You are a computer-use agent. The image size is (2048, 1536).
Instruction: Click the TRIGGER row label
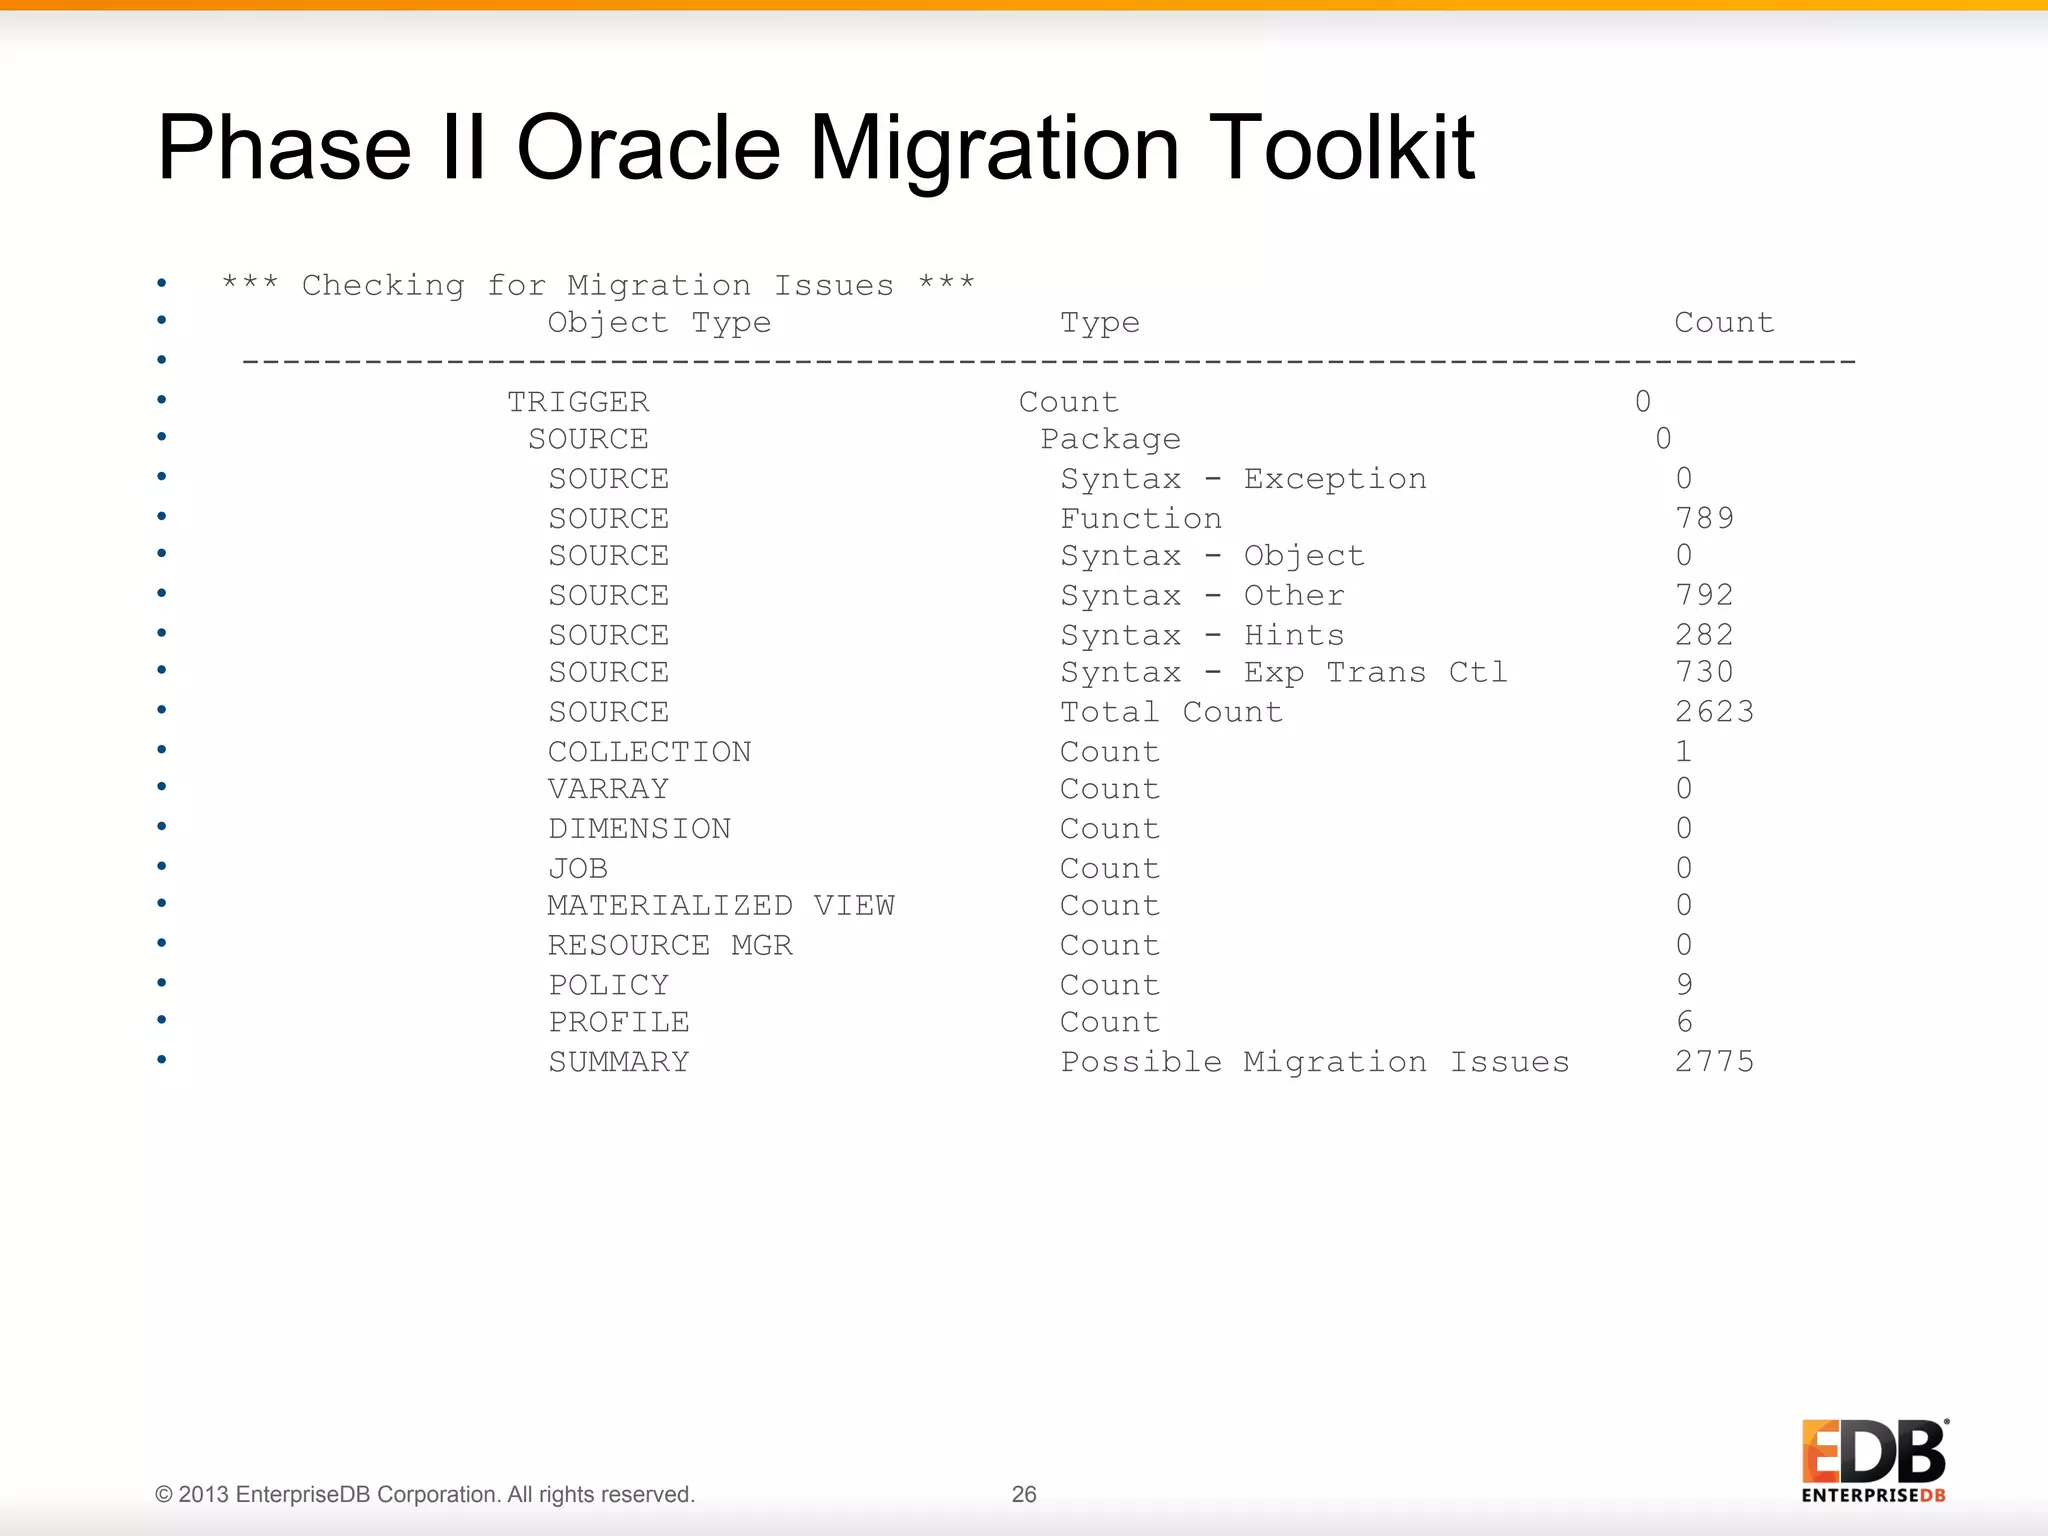coord(578,402)
